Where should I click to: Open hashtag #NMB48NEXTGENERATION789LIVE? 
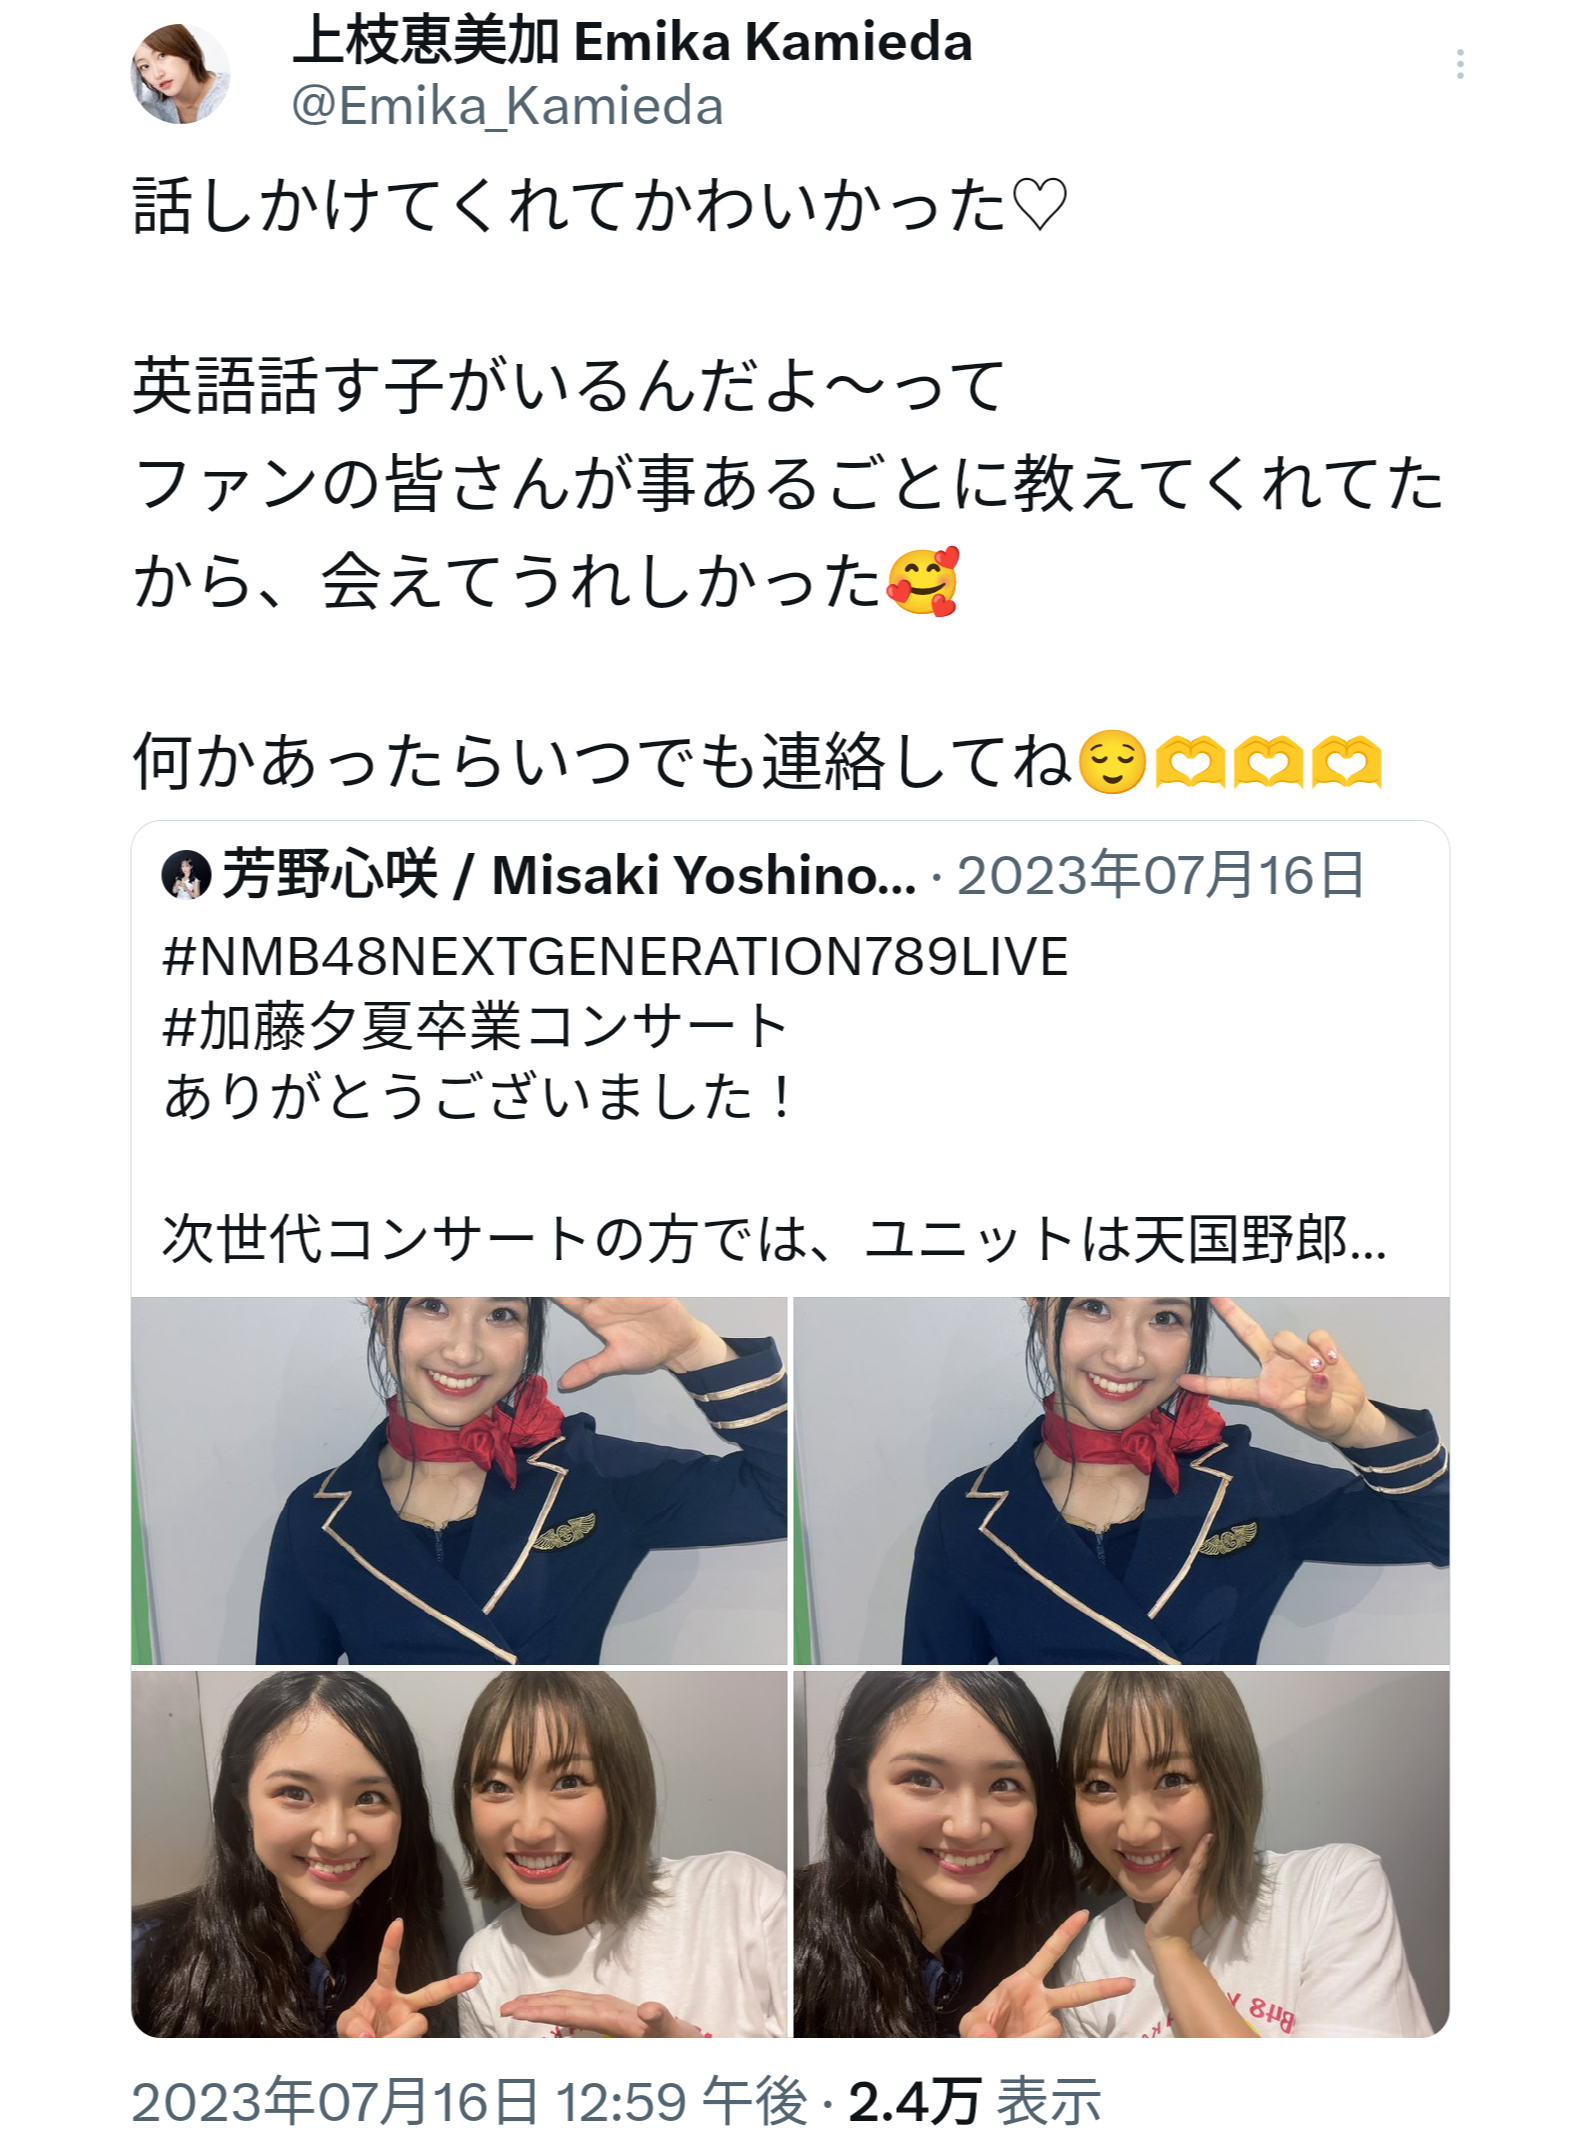tap(615, 956)
